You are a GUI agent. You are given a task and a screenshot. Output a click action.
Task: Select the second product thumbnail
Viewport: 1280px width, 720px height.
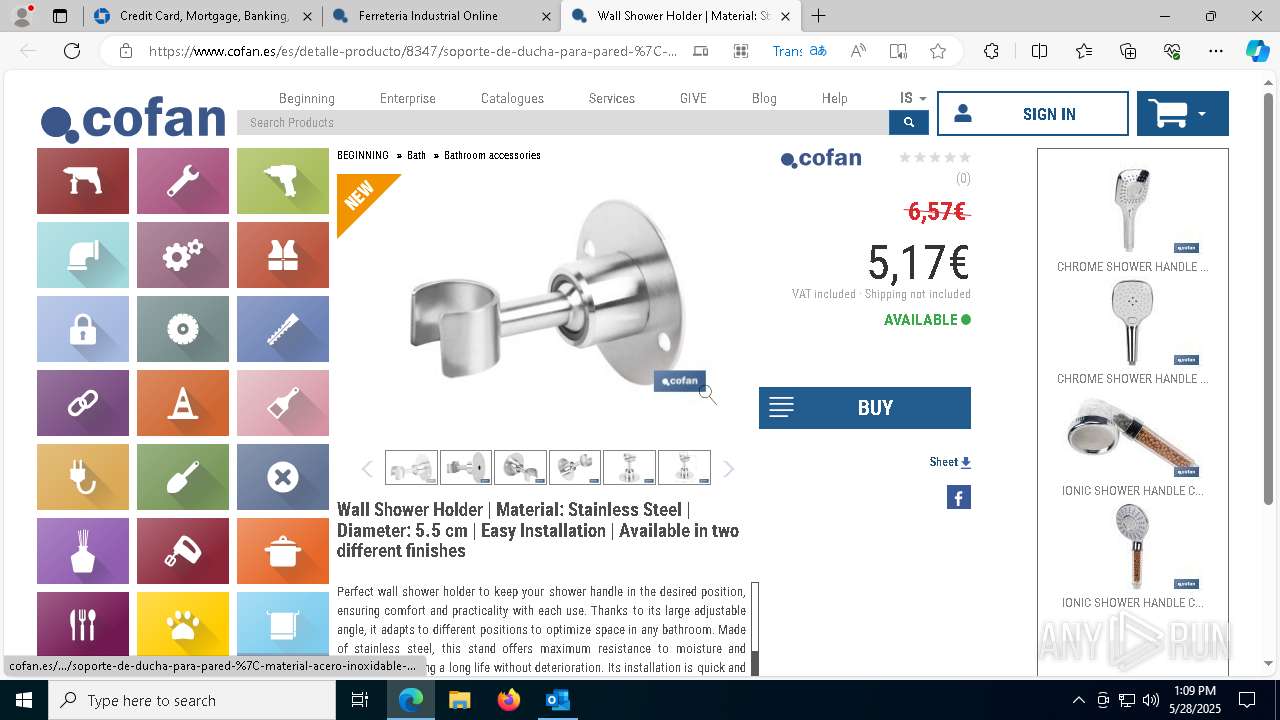466,468
